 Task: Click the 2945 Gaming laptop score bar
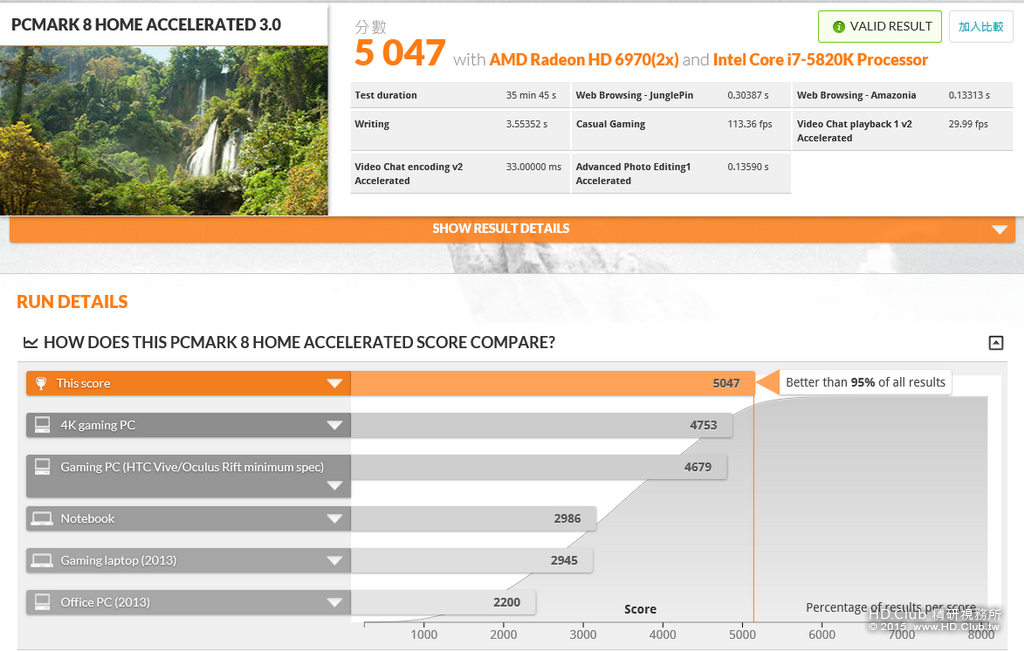coord(472,561)
